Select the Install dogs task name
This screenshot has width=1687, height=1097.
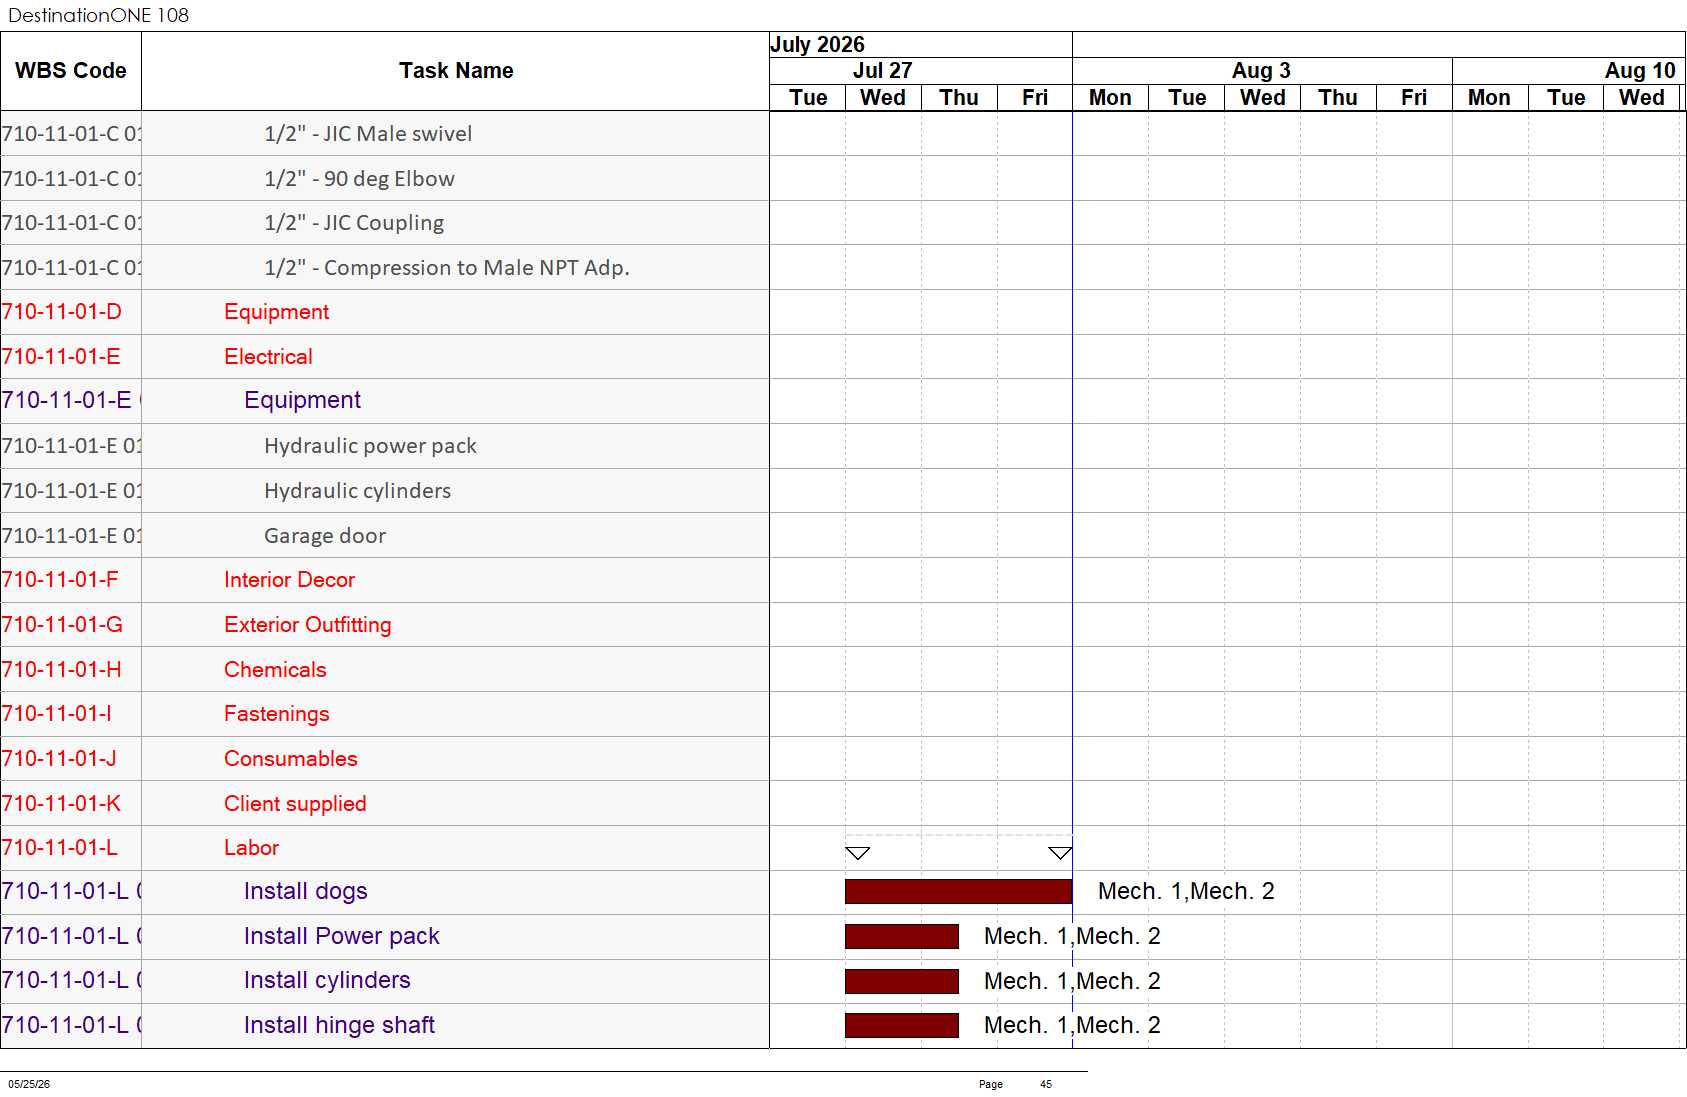305,891
